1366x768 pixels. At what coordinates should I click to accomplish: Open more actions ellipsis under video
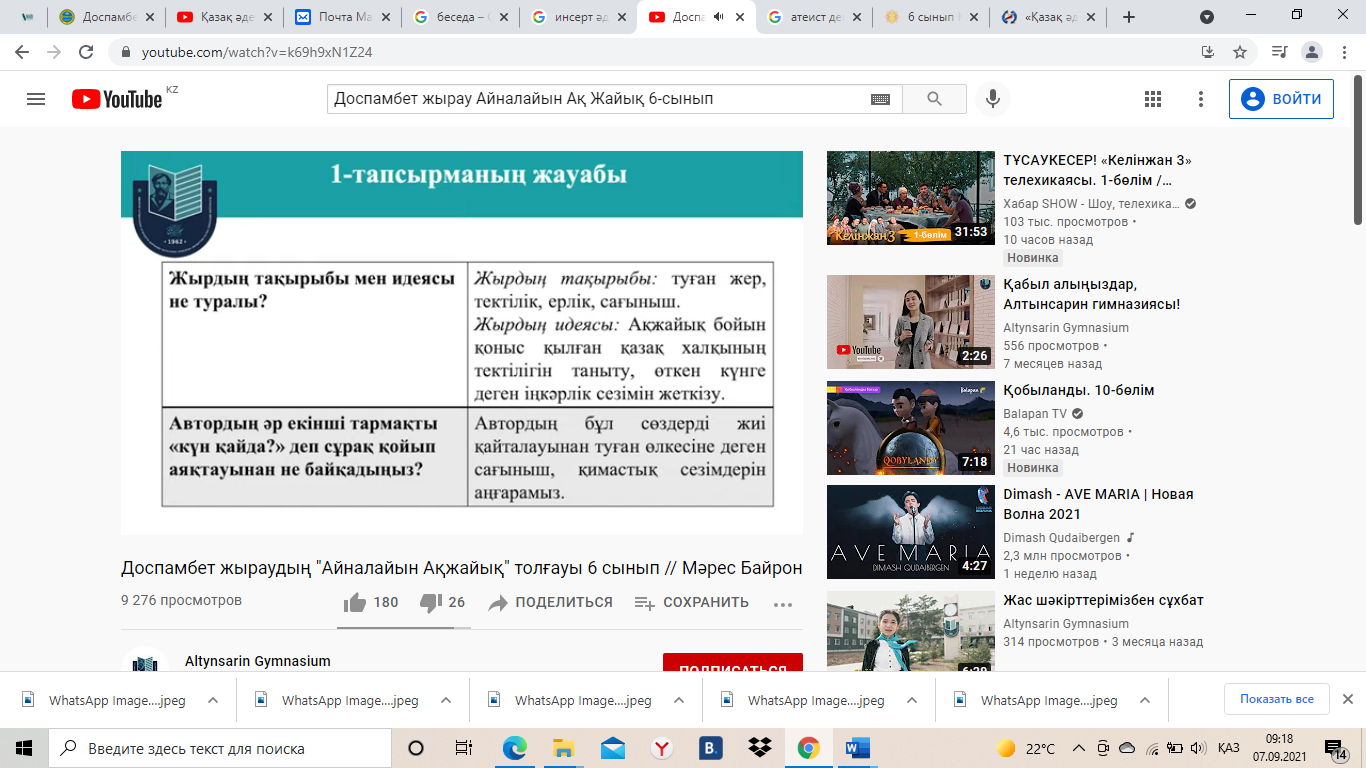point(782,603)
